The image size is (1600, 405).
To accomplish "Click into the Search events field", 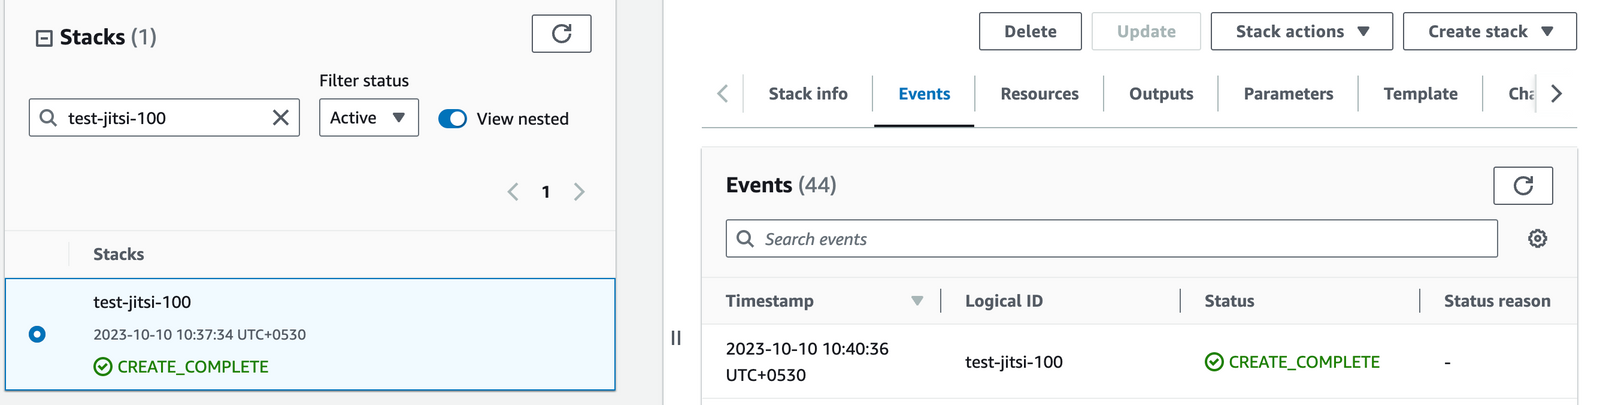I will (1111, 239).
